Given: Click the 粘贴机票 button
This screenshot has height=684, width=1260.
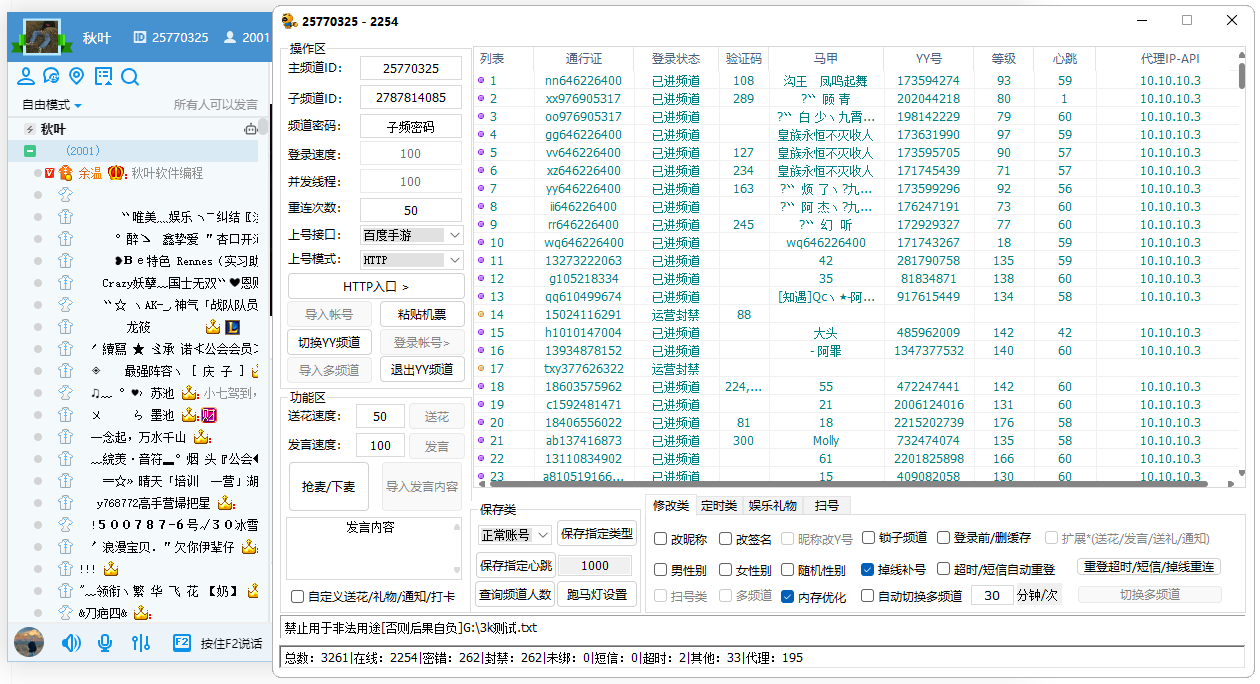Looking at the screenshot, I should tap(422, 314).
